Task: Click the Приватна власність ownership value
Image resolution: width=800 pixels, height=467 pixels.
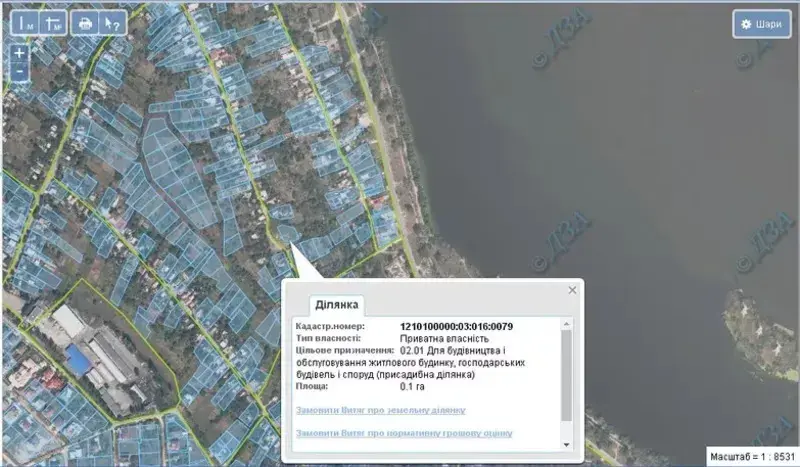Action: pos(443,338)
